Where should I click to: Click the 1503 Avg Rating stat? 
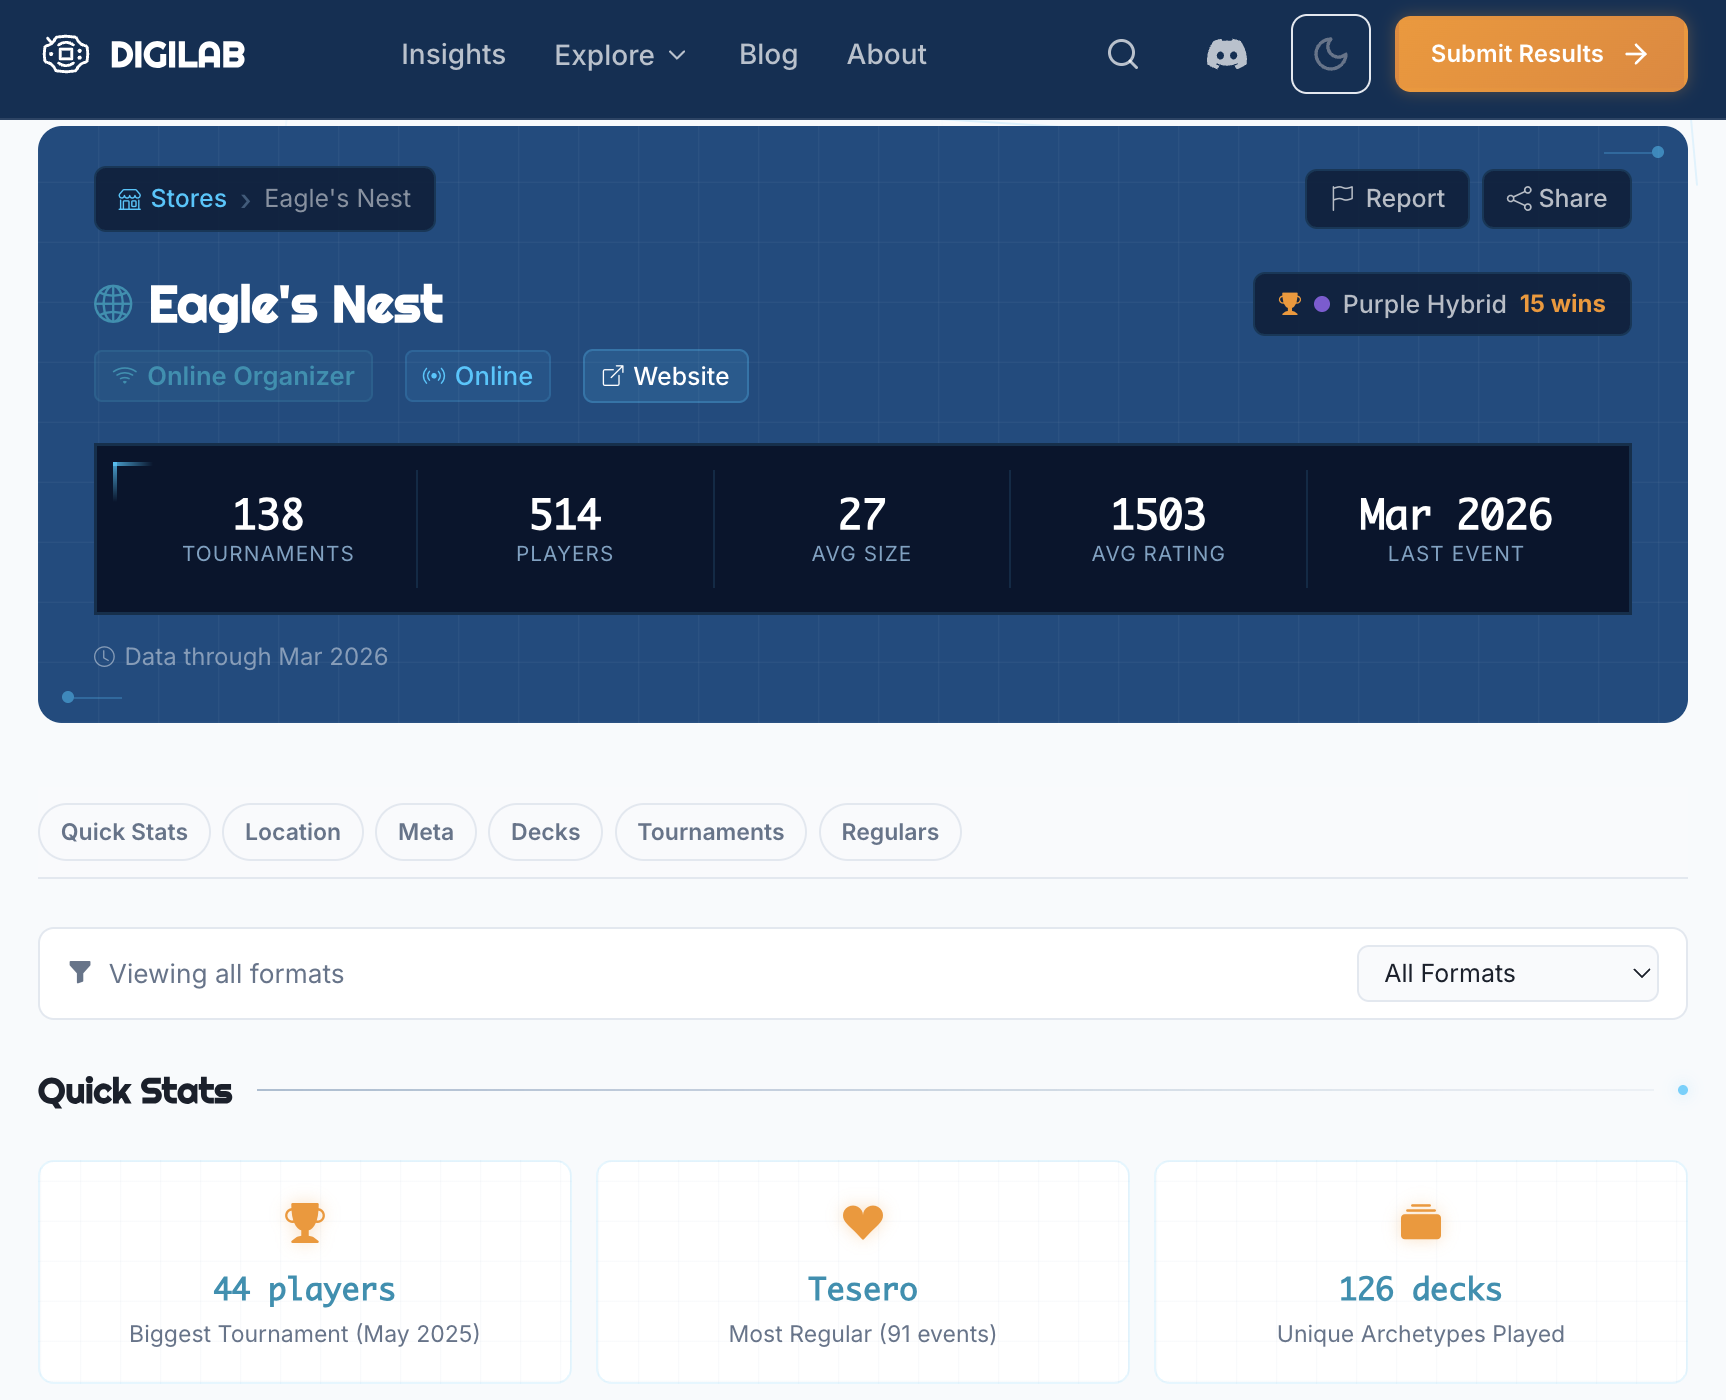click(1158, 529)
